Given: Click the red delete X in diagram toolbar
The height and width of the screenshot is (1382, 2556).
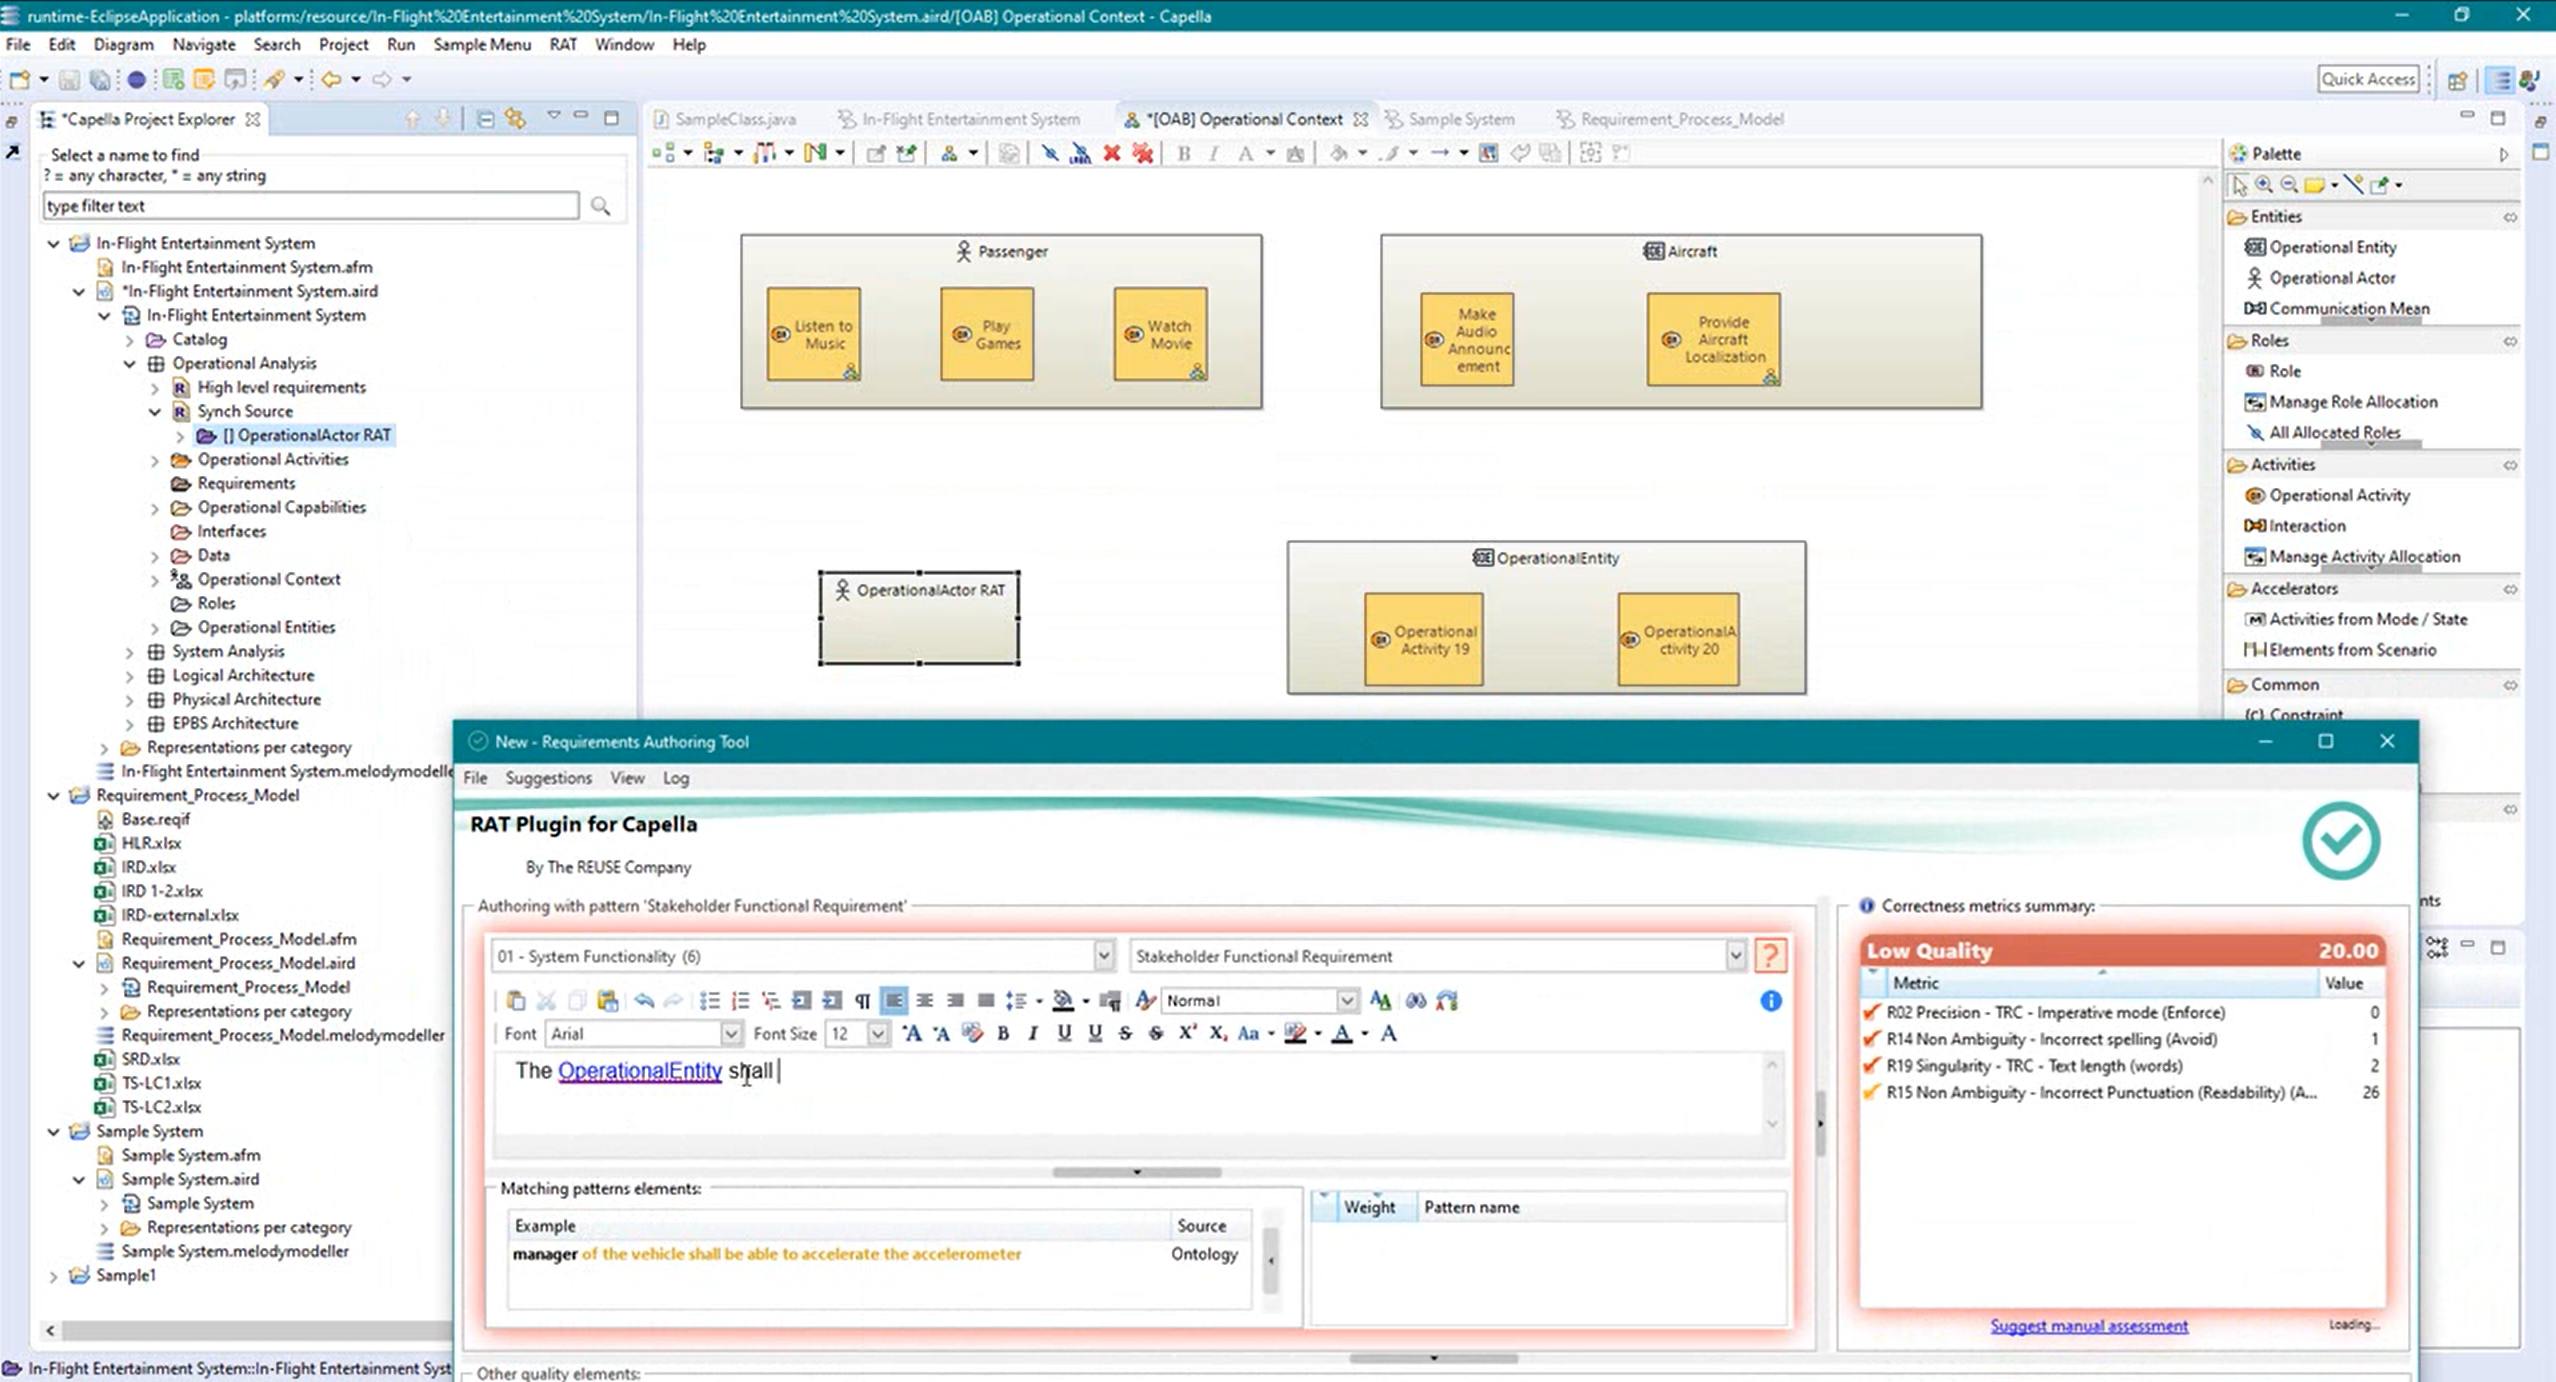Looking at the screenshot, I should tap(1111, 153).
